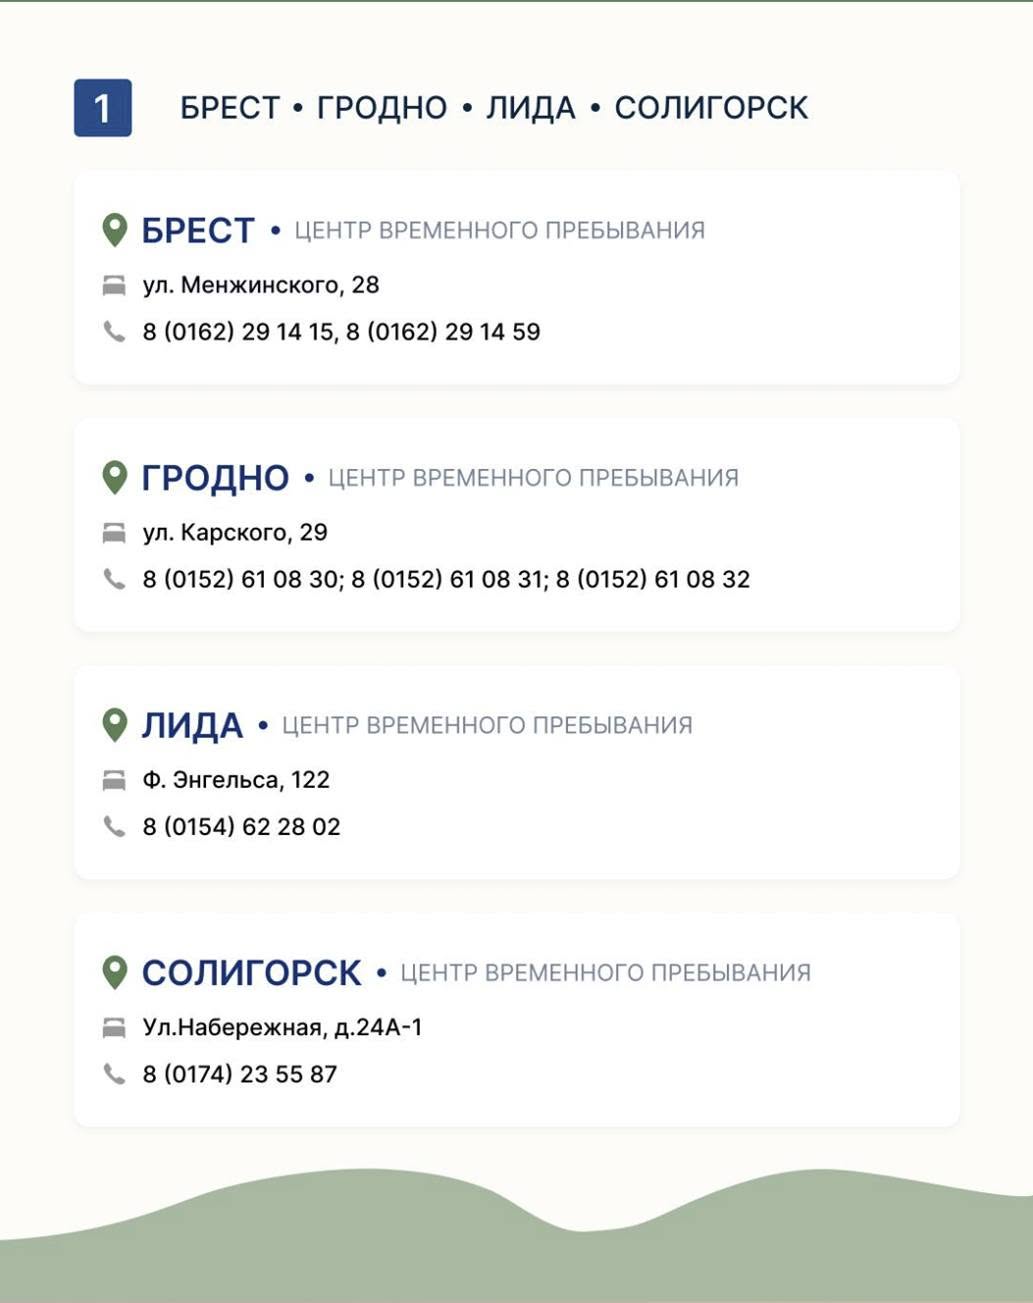
Task: Click the green location pin beside БРЕСТ
Action: coord(115,230)
